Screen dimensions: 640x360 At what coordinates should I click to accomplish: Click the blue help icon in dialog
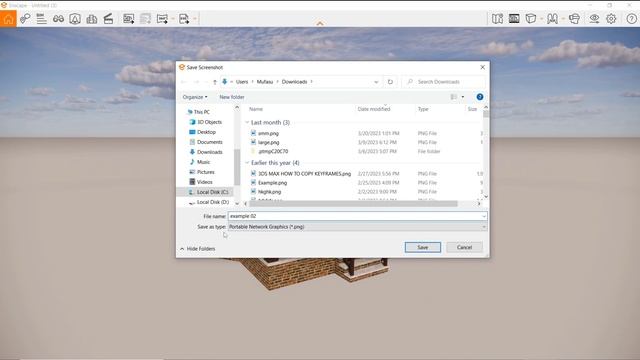click(480, 97)
